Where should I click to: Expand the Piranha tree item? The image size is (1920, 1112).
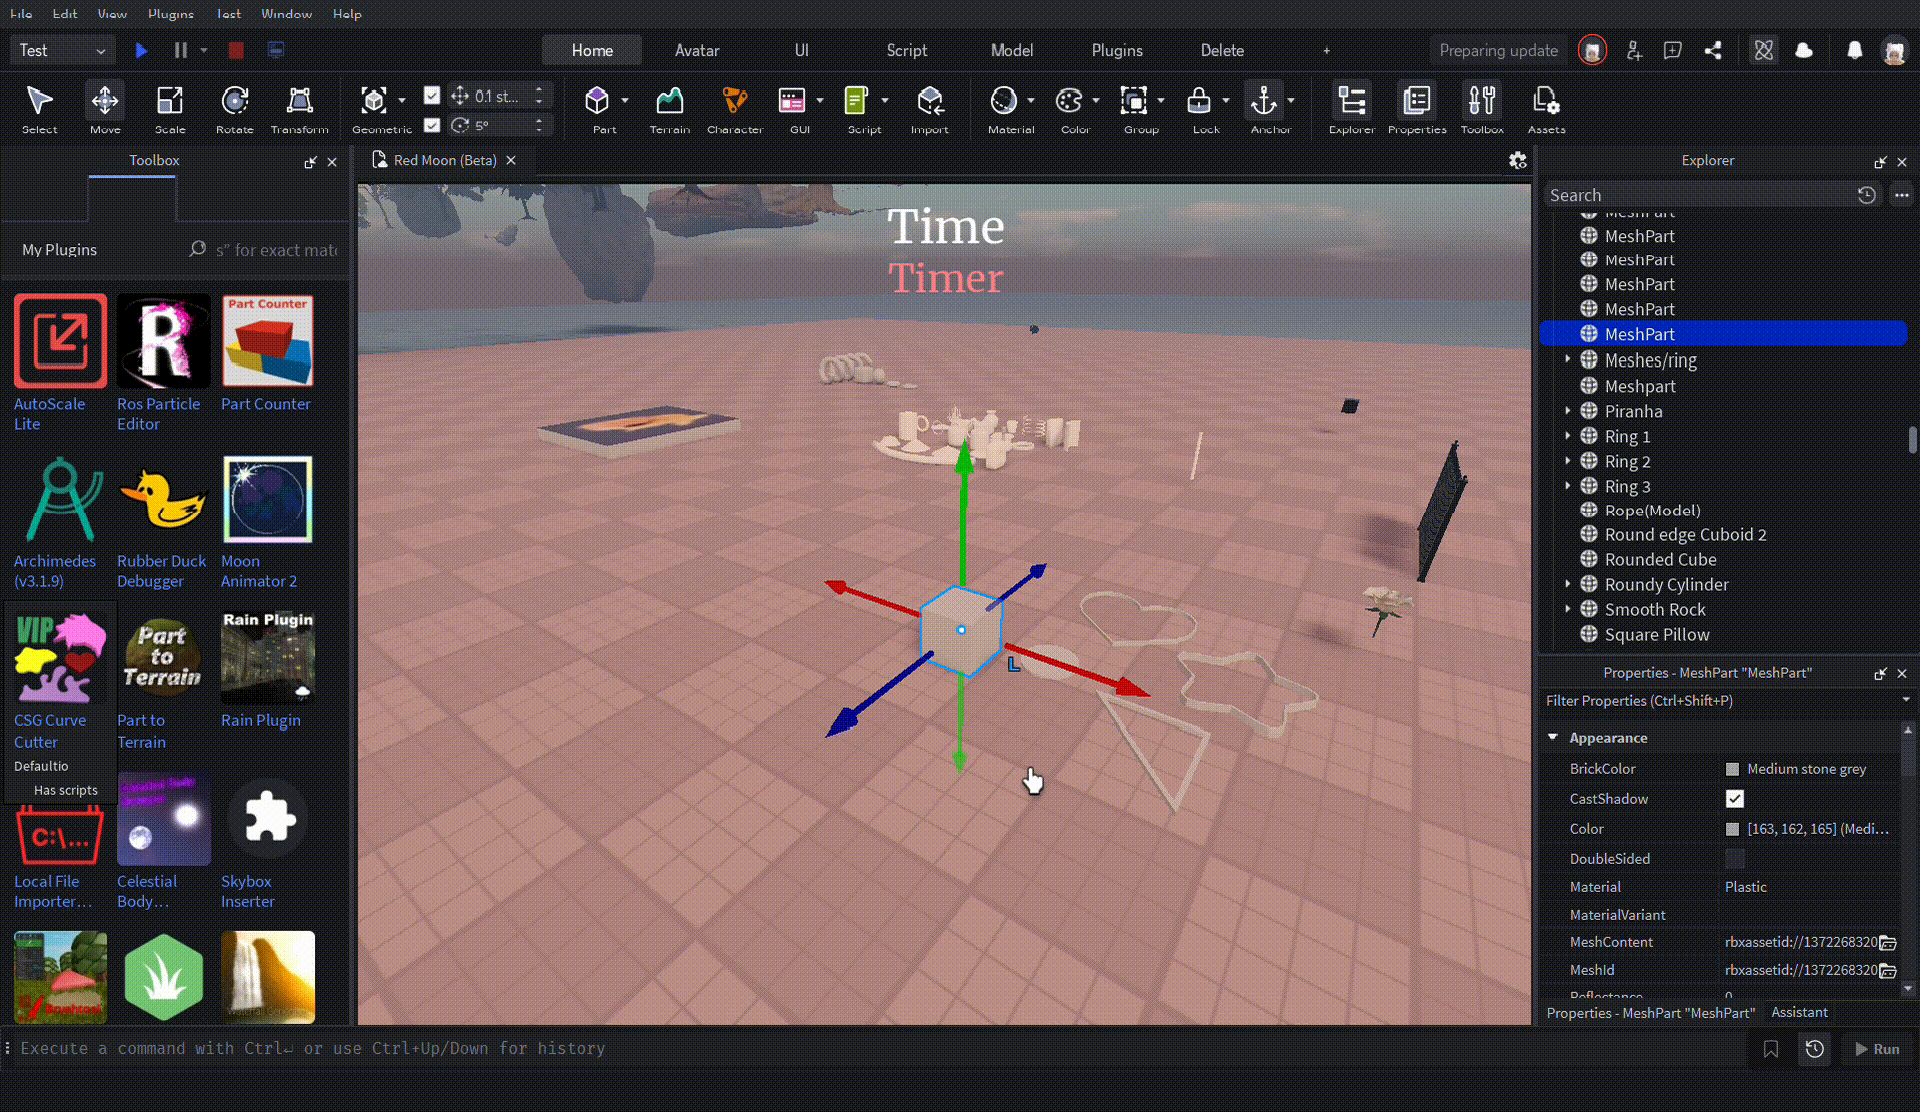(1568, 411)
